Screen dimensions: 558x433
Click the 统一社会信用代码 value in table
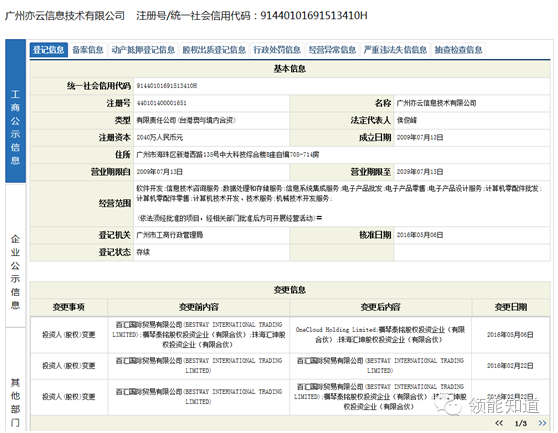tap(167, 86)
